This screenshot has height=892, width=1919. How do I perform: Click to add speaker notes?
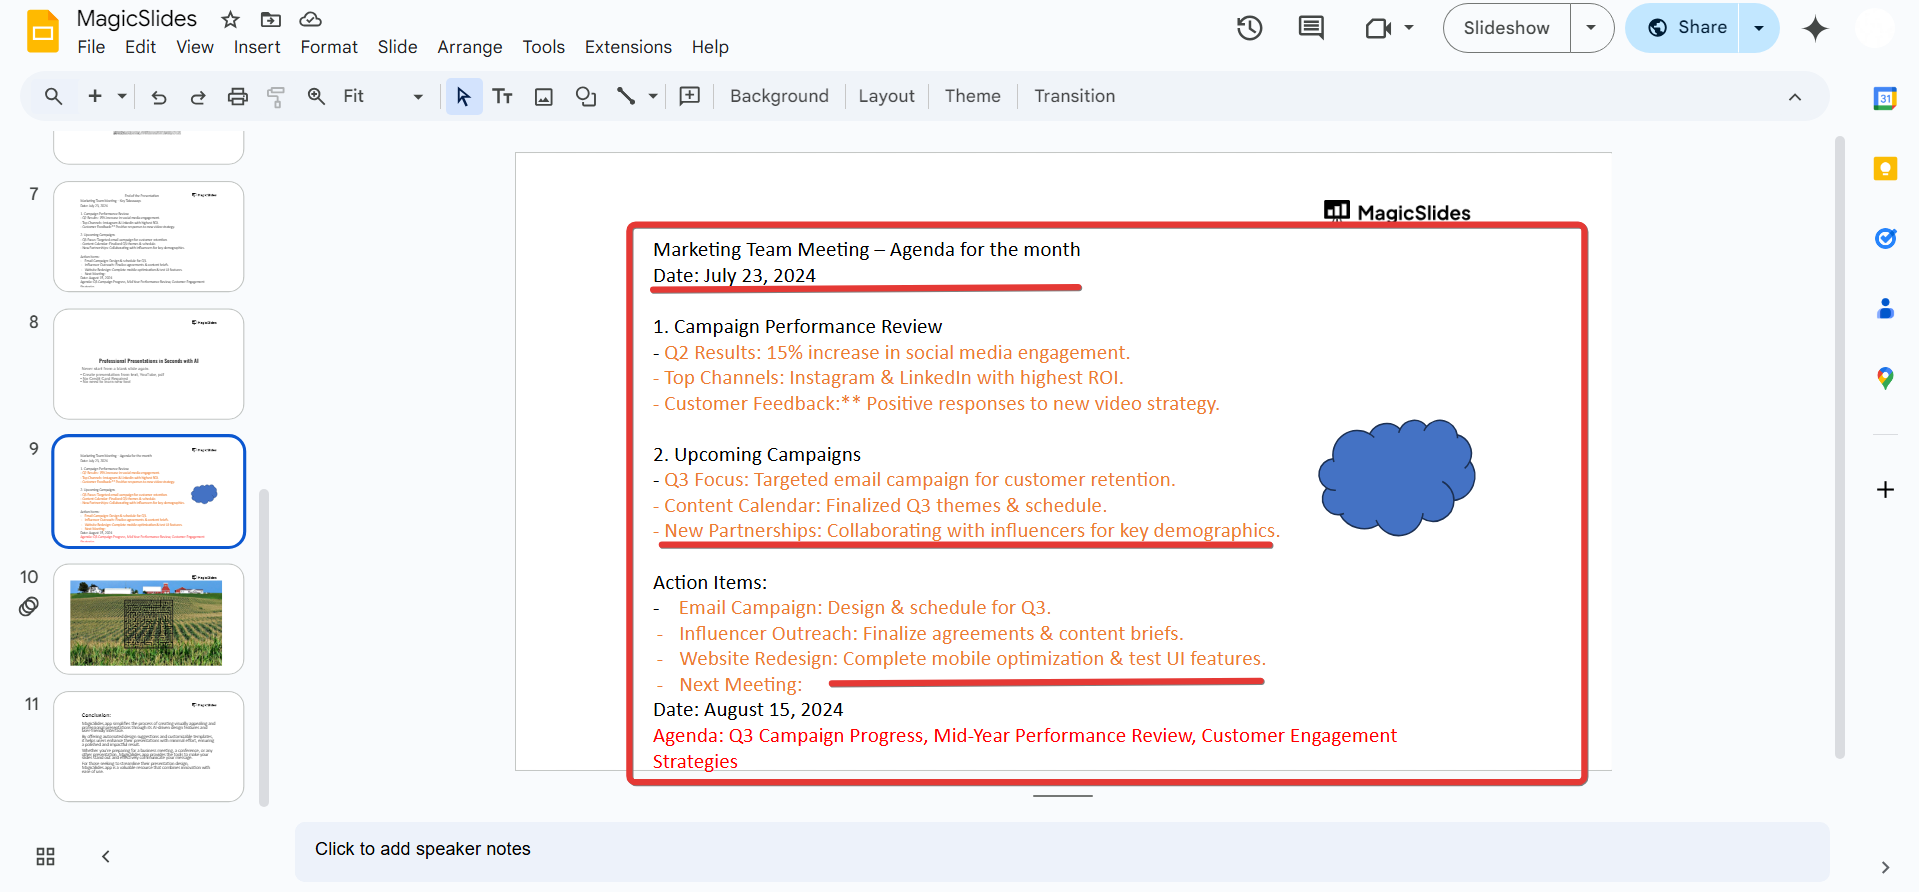click(1062, 851)
